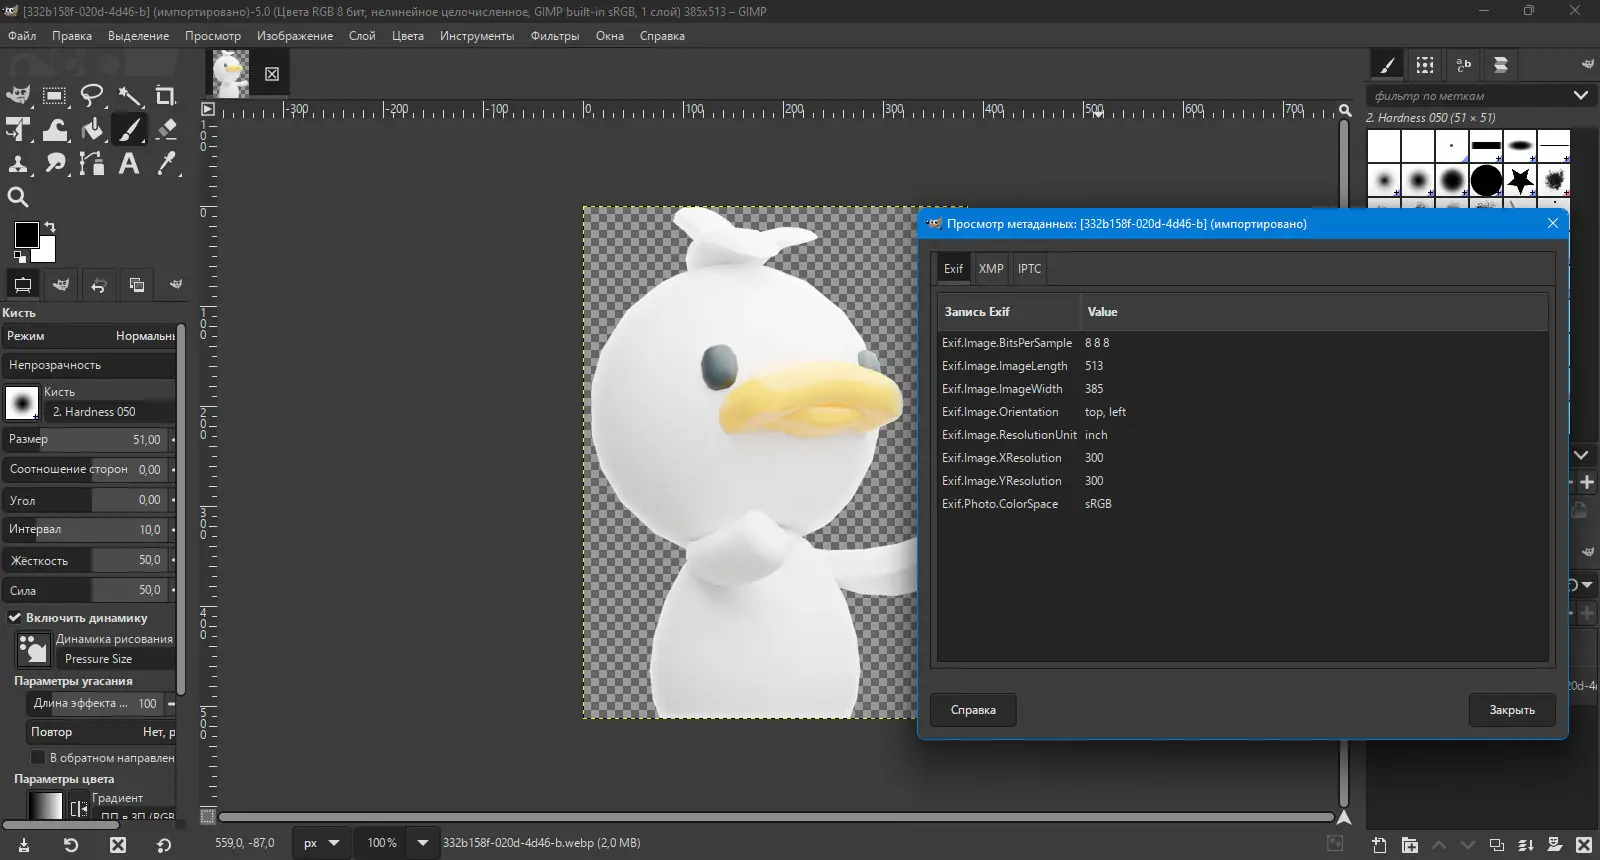This screenshot has height=860, width=1600.
Task: Enable the 'В обратном направлении' checkbox
Action: (x=38, y=758)
